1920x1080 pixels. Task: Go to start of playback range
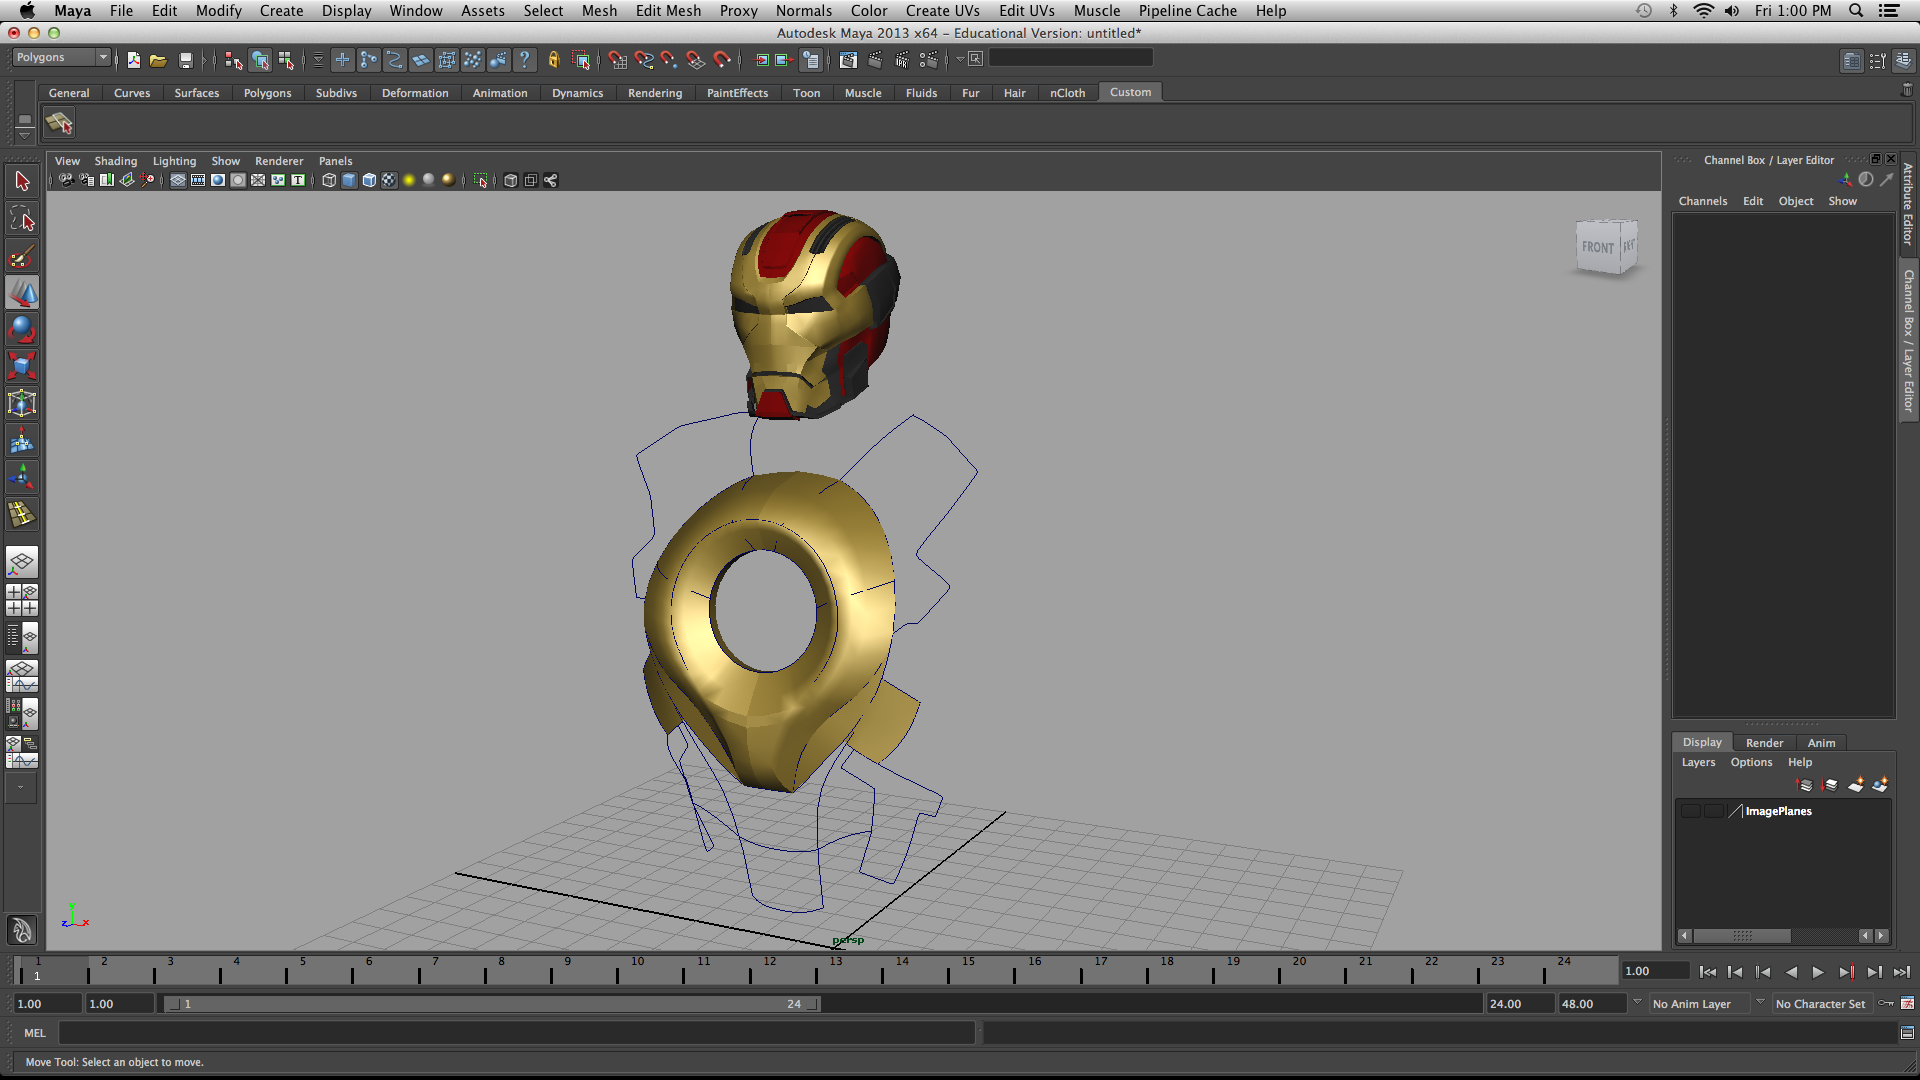click(1708, 972)
